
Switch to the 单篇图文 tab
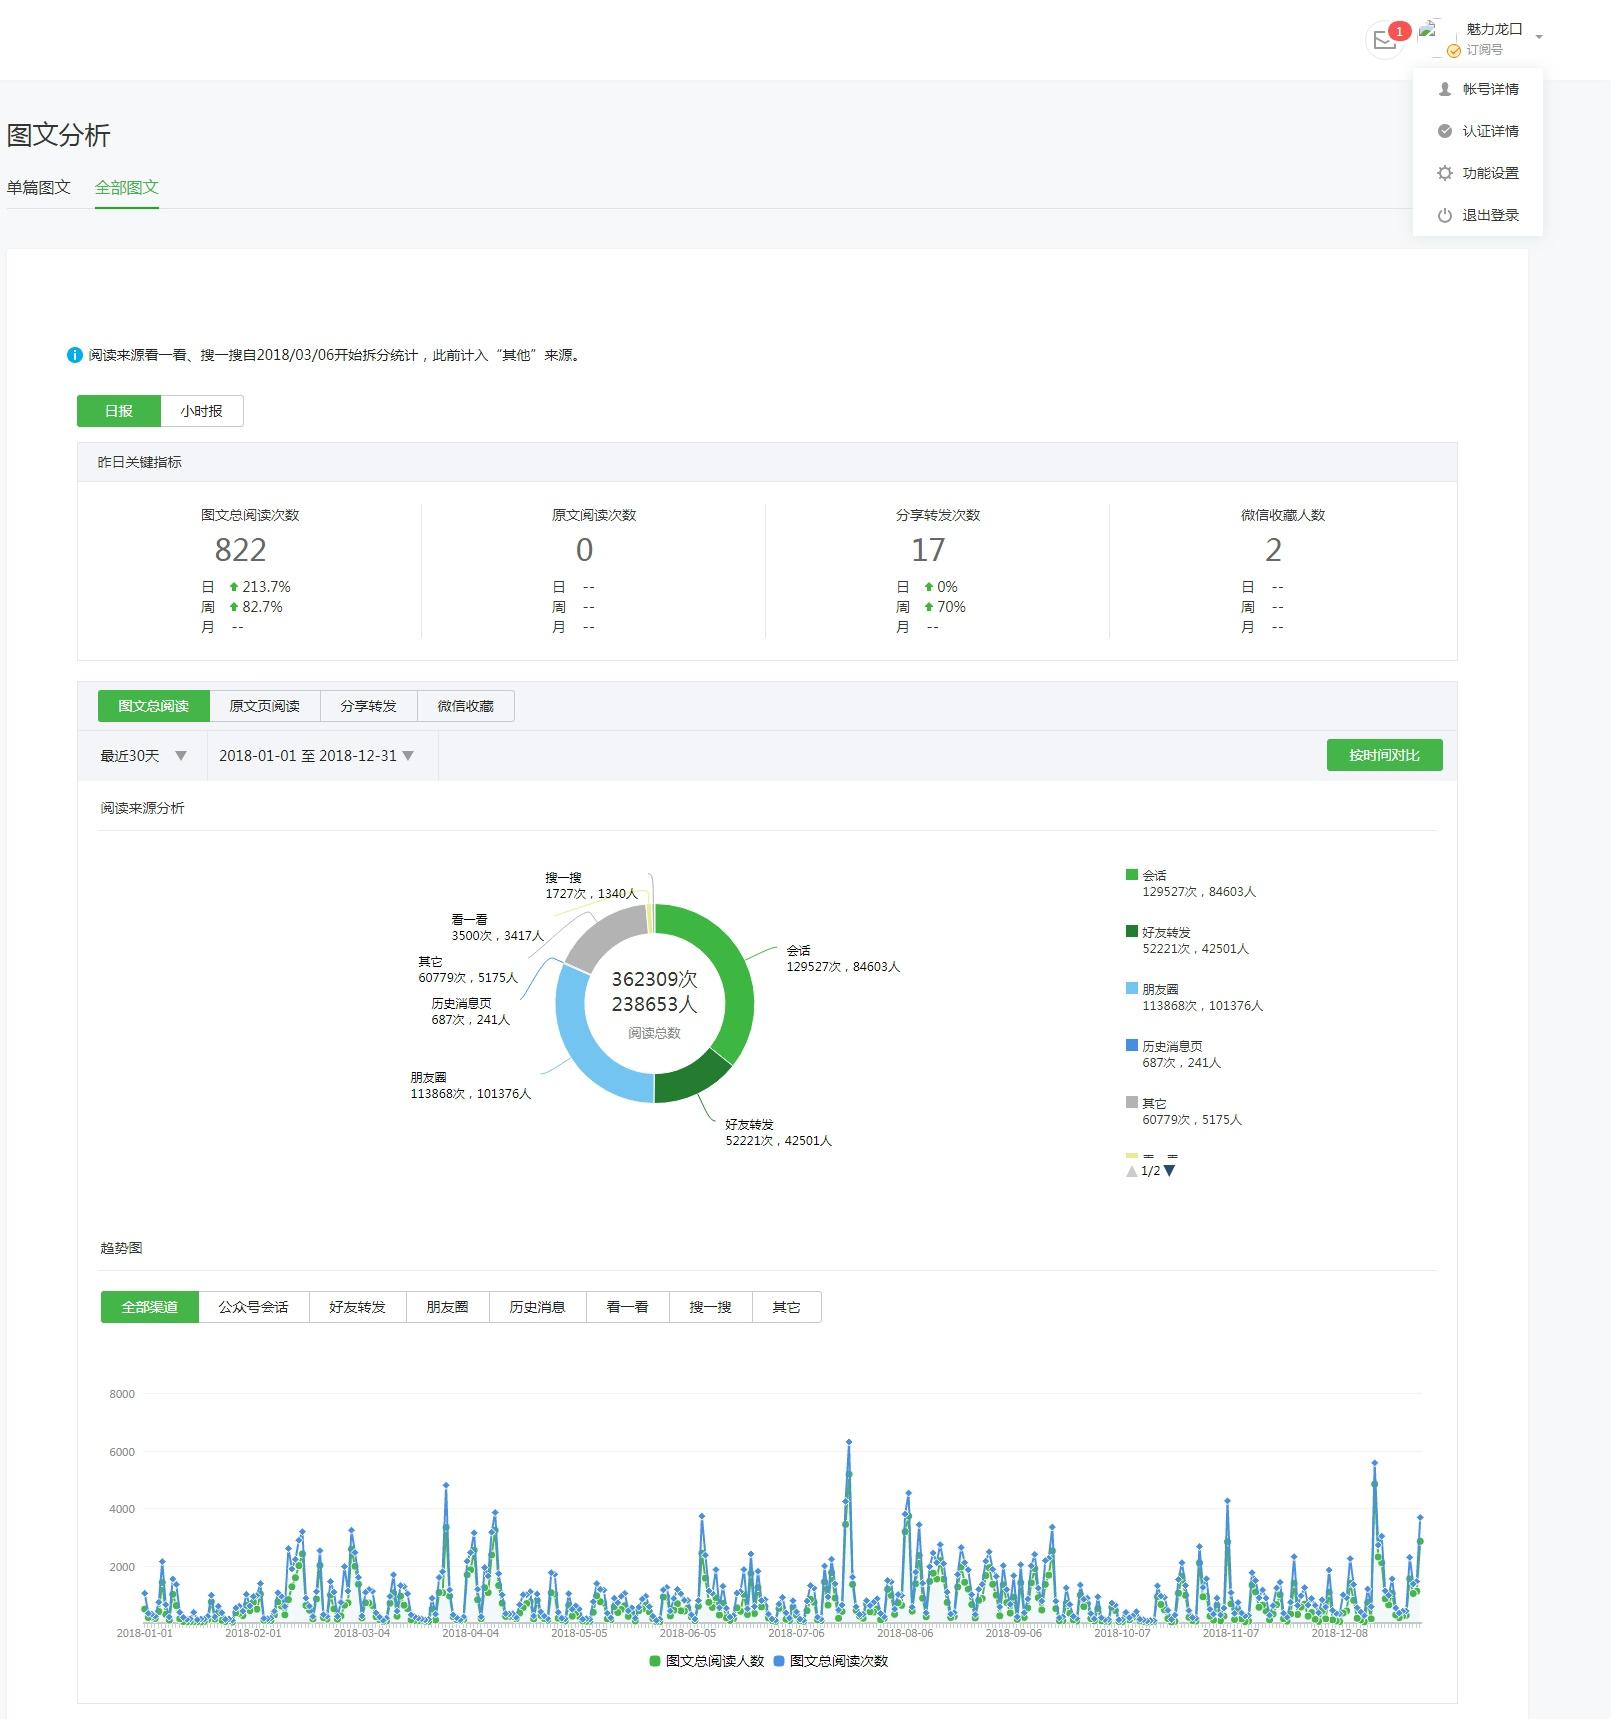(38, 187)
